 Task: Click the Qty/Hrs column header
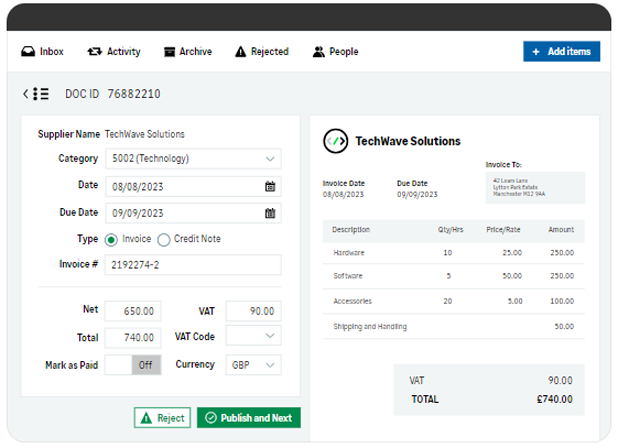[450, 230]
